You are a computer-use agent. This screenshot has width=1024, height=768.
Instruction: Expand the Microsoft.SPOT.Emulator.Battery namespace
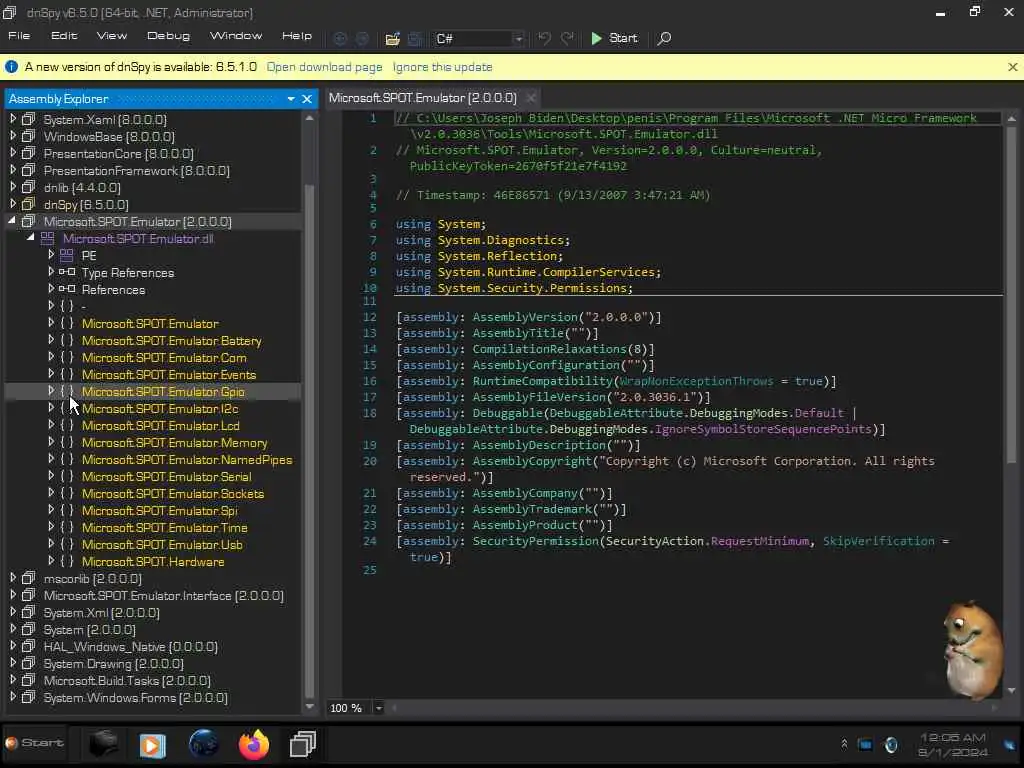[51, 340]
